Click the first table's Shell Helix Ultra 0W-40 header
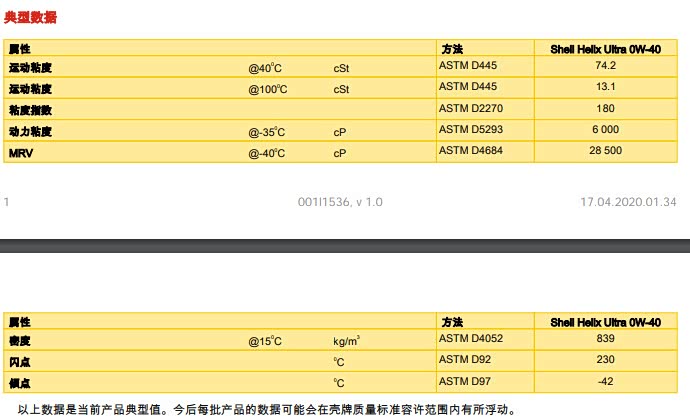The image size is (690, 418). pyautogui.click(x=606, y=49)
